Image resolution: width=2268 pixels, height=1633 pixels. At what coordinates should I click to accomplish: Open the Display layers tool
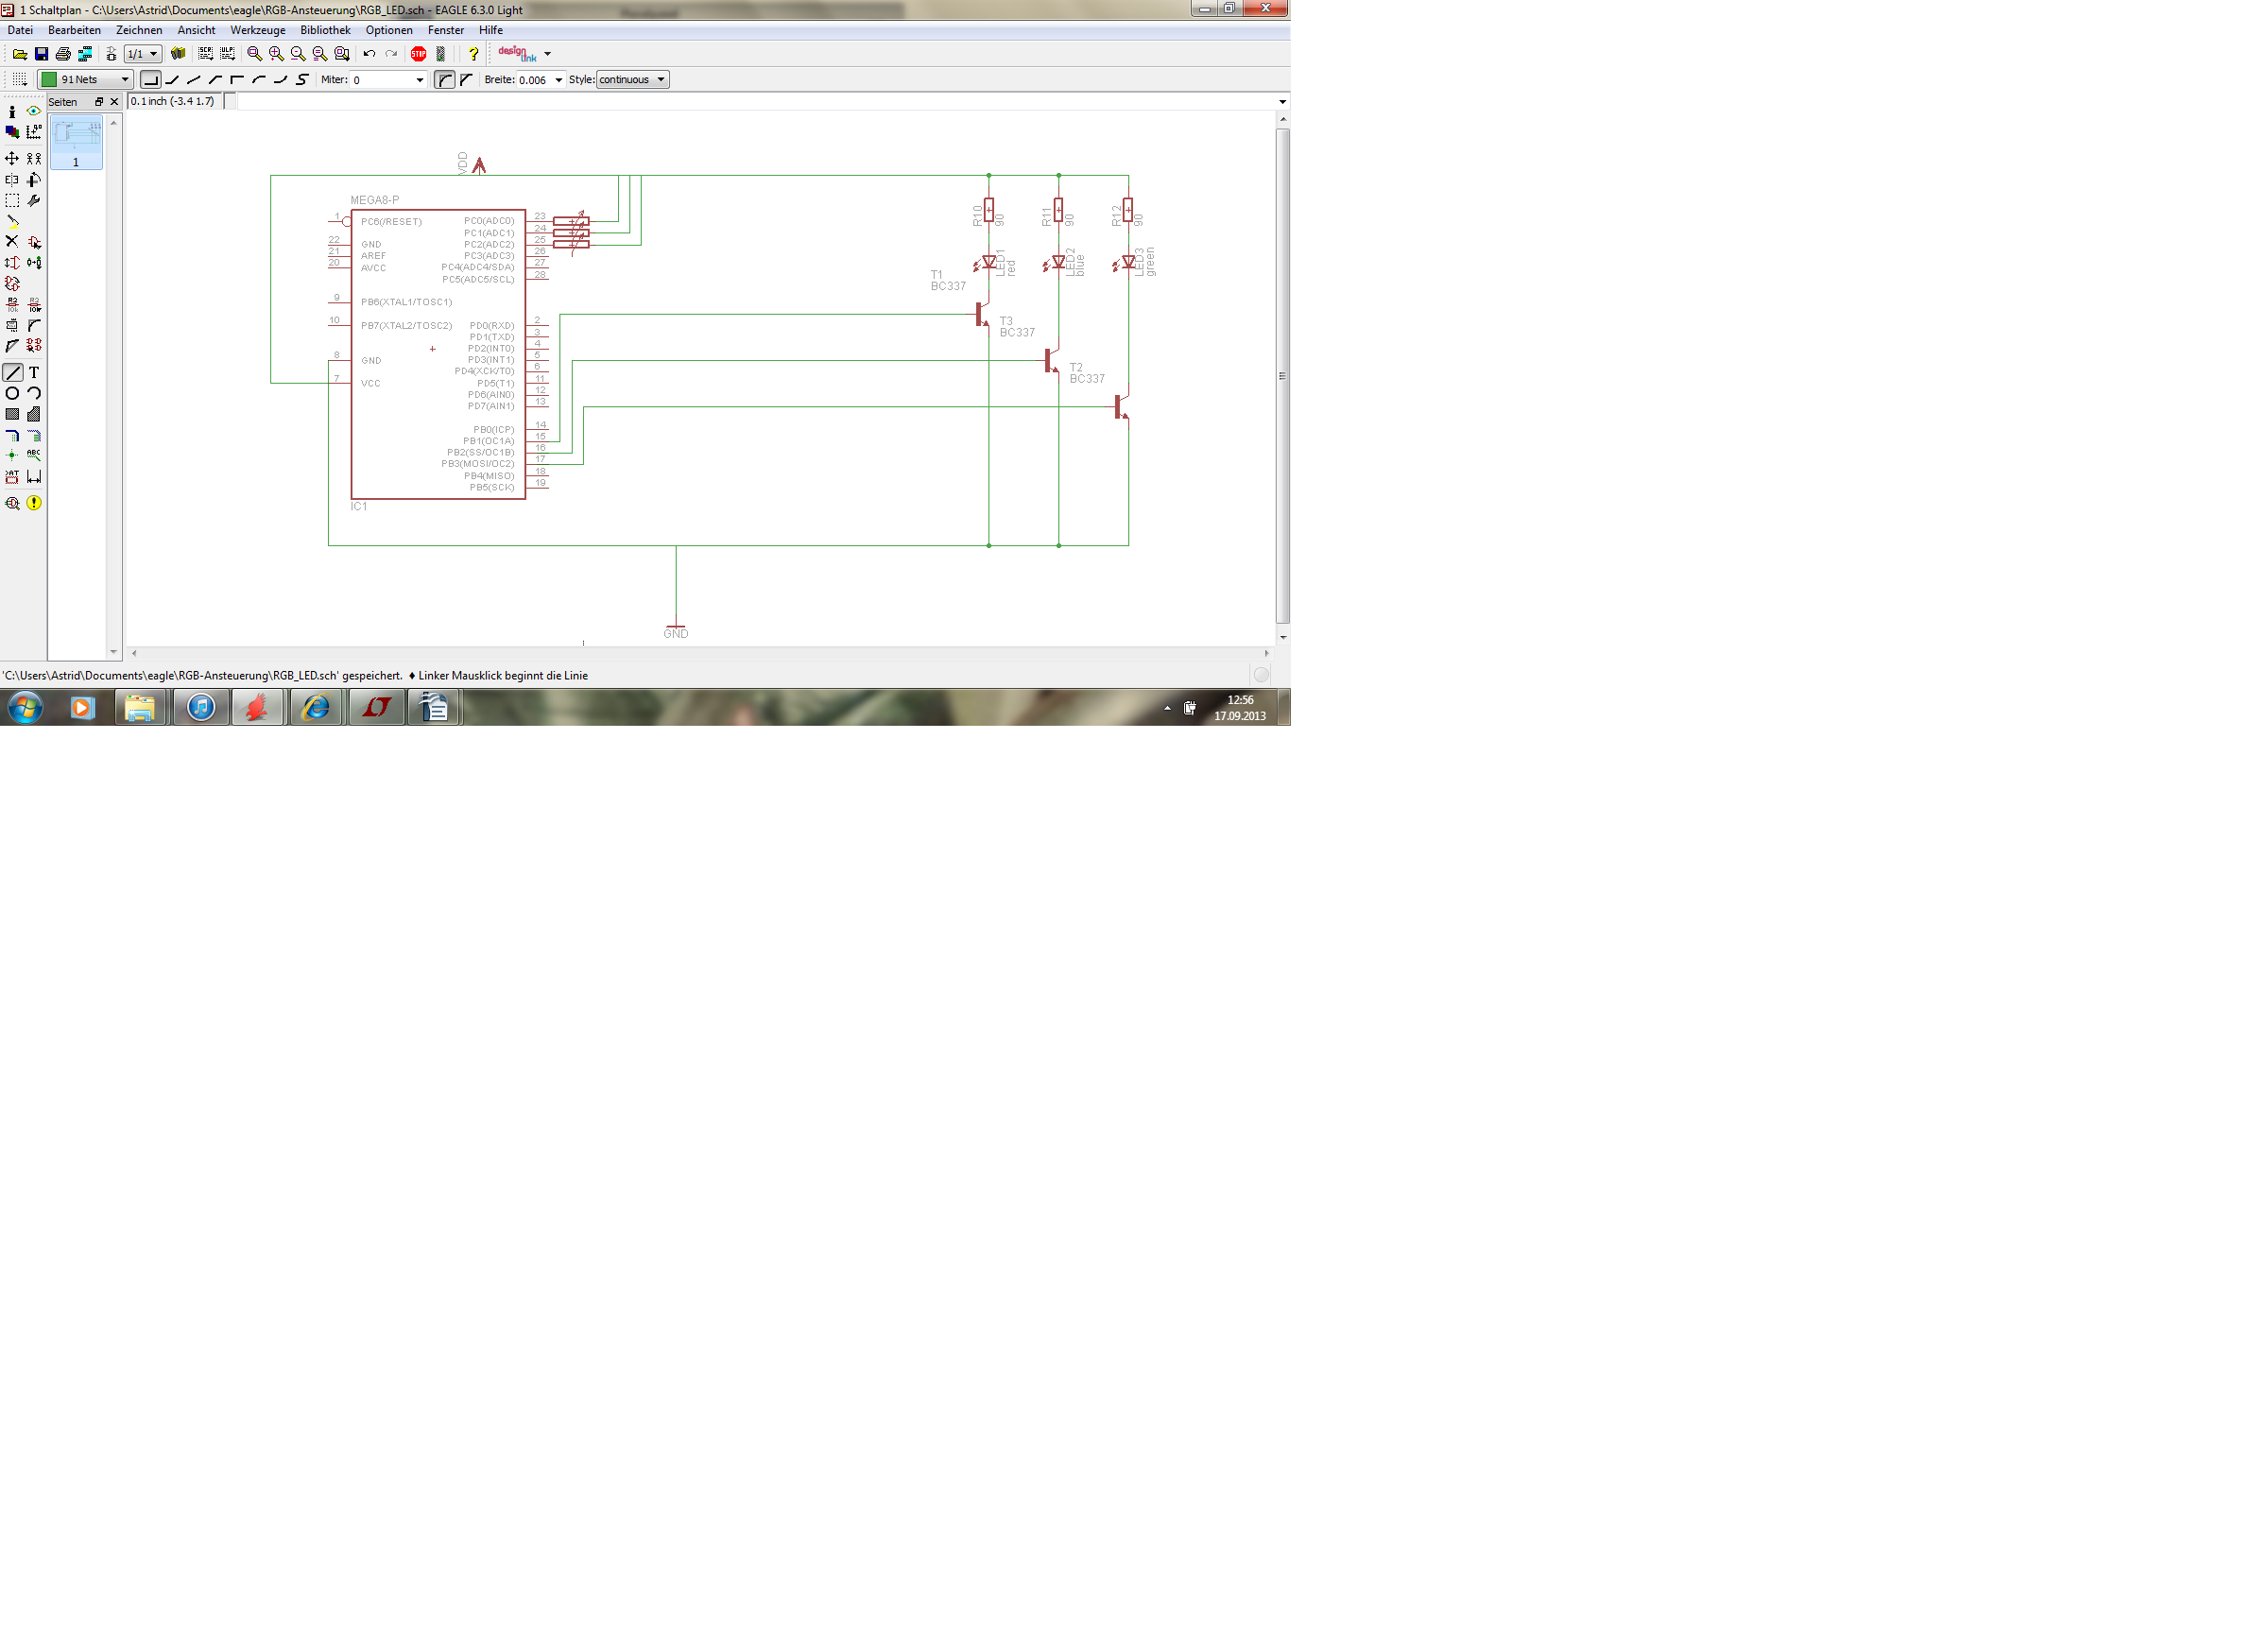coord(12,132)
